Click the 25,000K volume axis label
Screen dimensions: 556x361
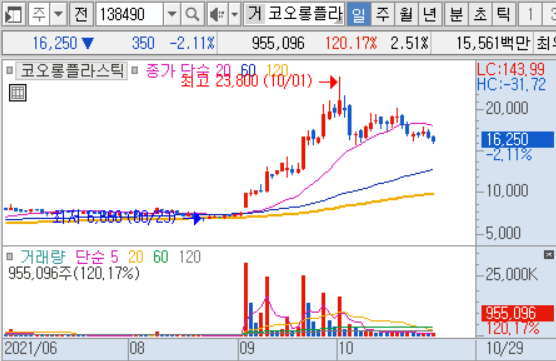(512, 274)
